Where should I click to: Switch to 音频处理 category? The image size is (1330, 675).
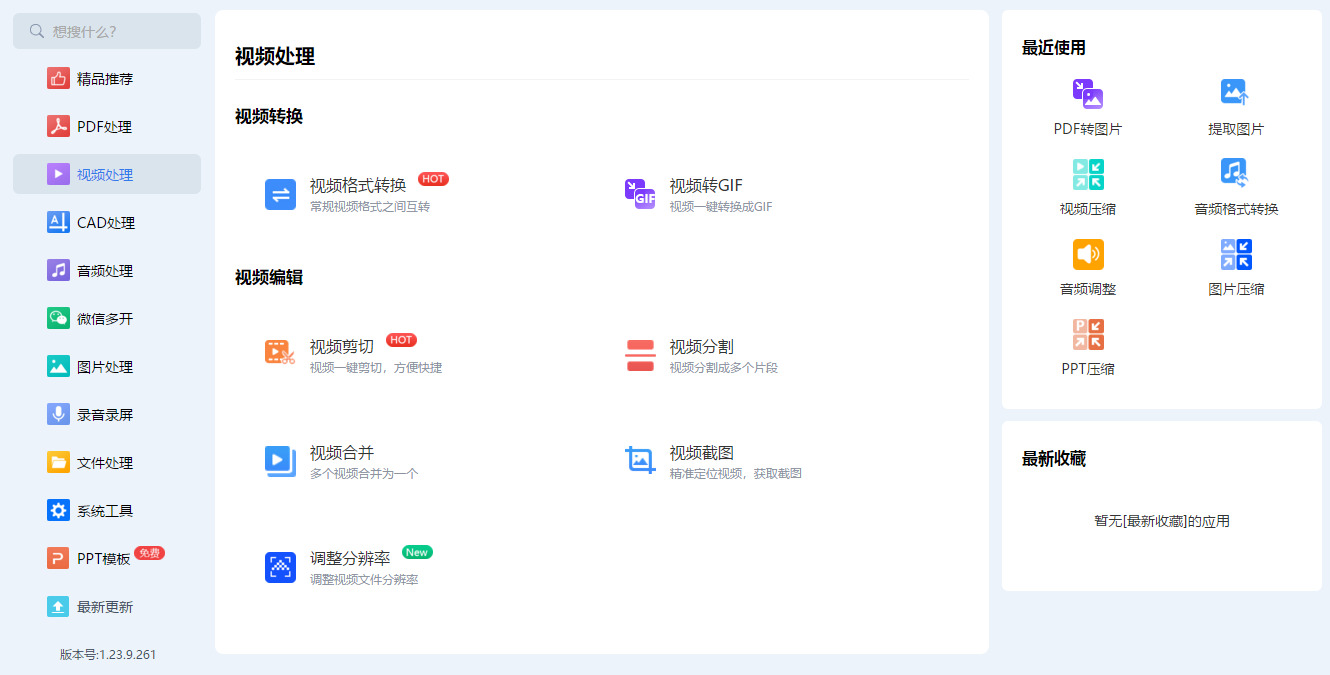[107, 271]
